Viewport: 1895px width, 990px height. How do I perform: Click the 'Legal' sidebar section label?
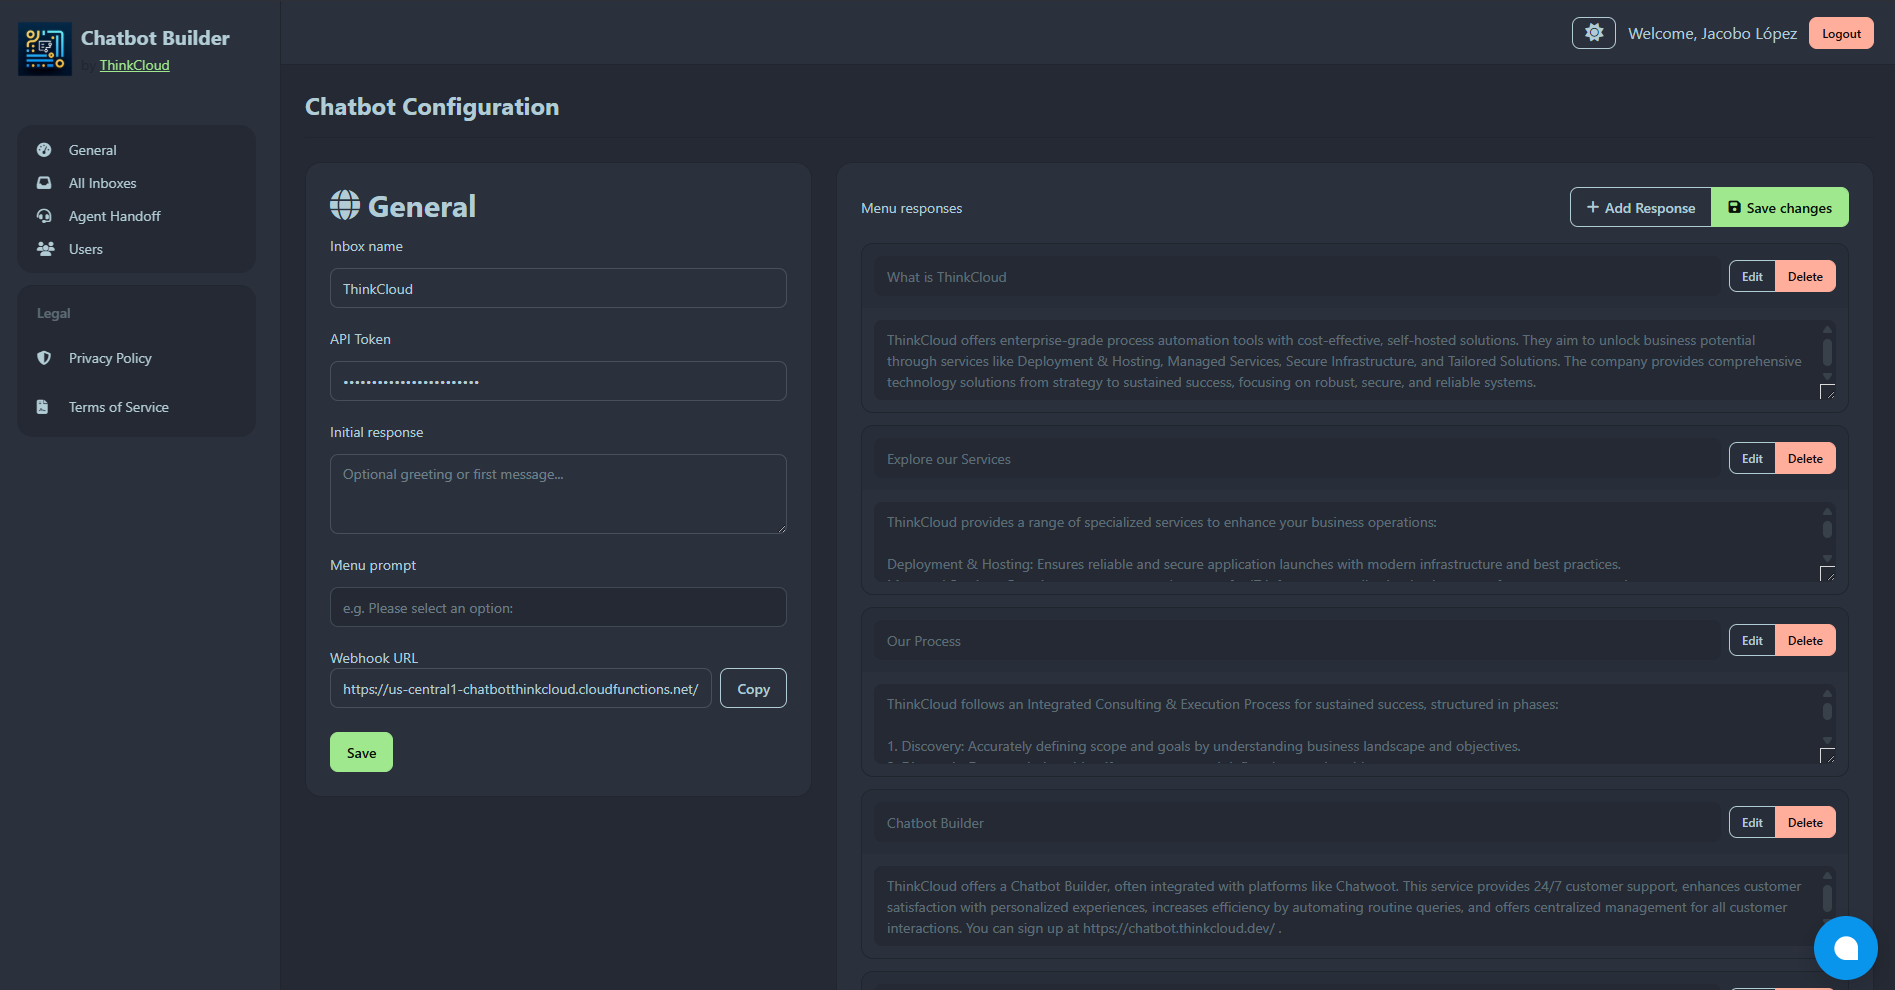(x=54, y=313)
